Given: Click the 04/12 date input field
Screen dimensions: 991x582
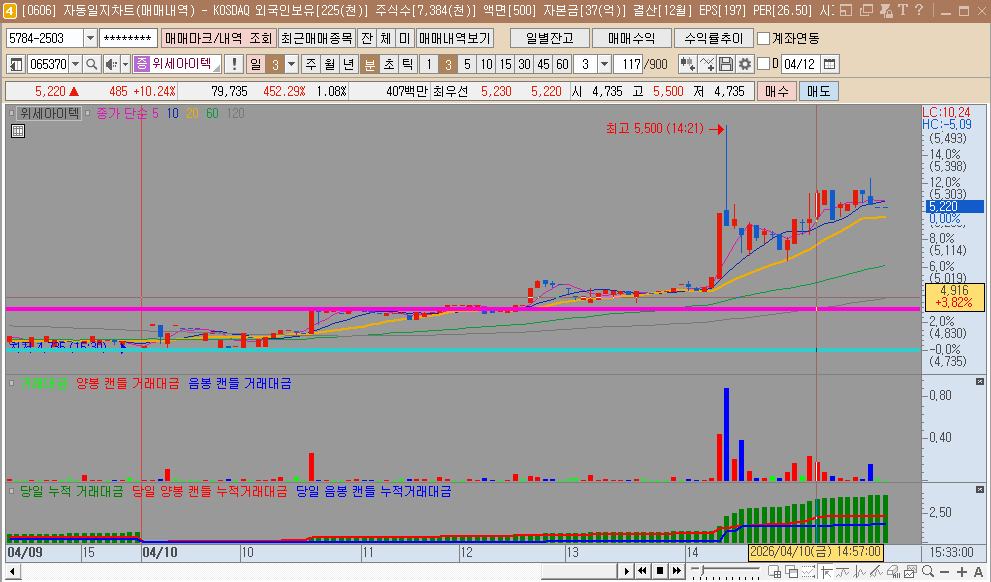Looking at the screenshot, I should point(800,64).
